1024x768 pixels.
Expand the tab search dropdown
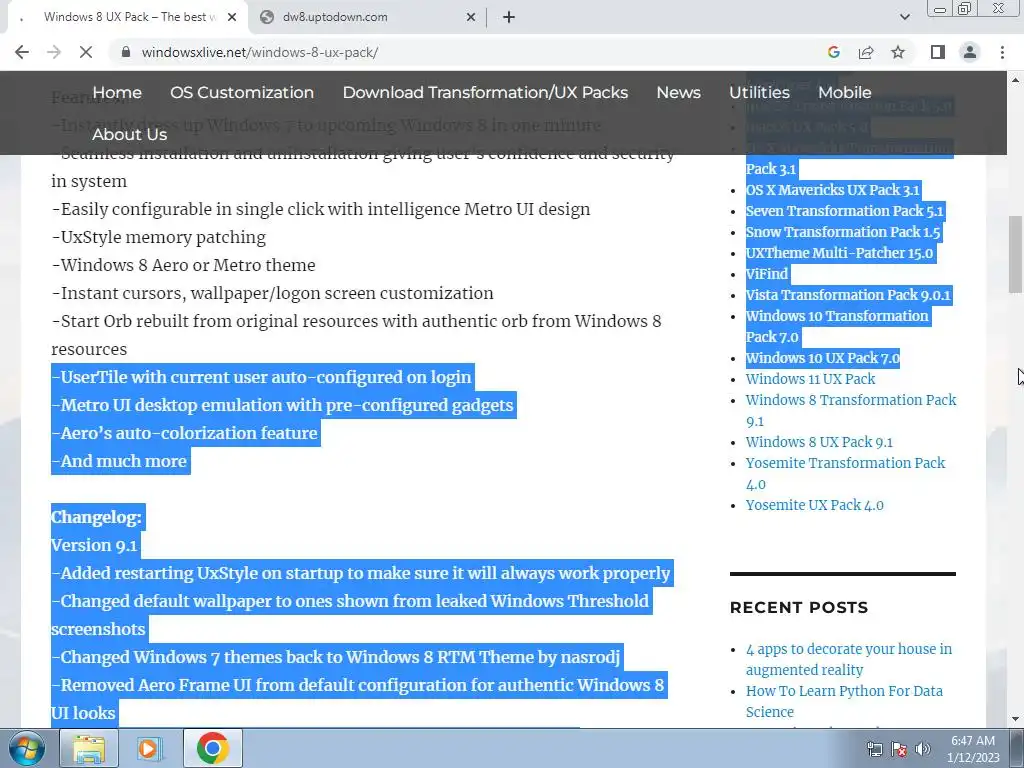[x=904, y=17]
